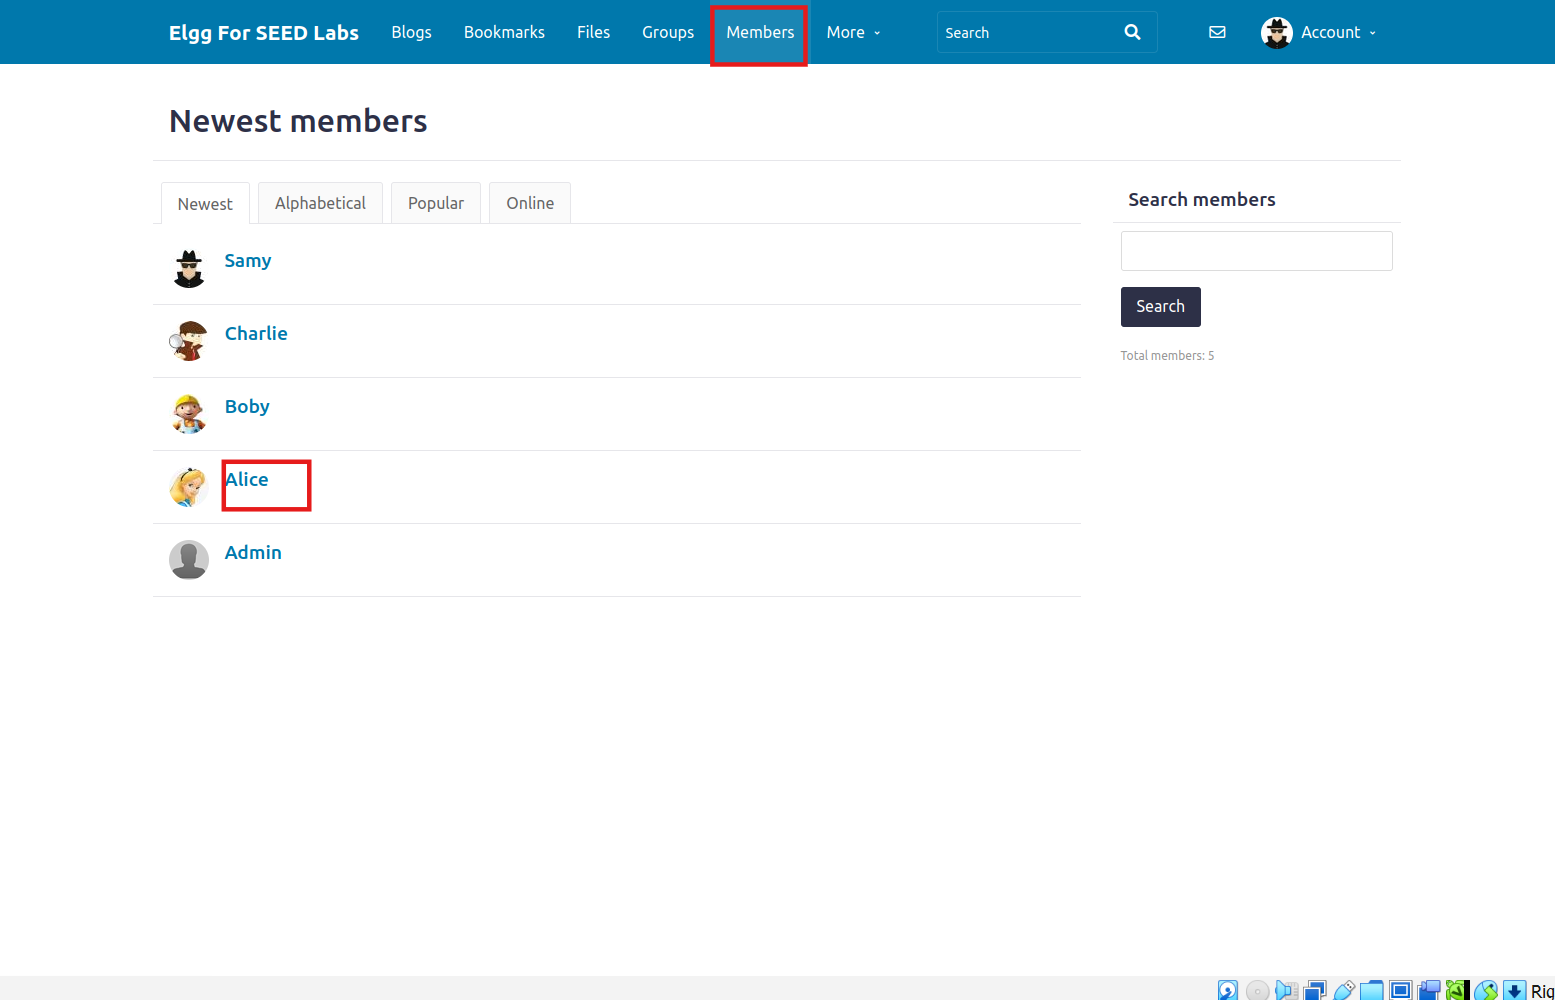The height and width of the screenshot is (1000, 1555).
Task: Click the VirtualBox audio speaker status icon
Action: tap(1286, 990)
